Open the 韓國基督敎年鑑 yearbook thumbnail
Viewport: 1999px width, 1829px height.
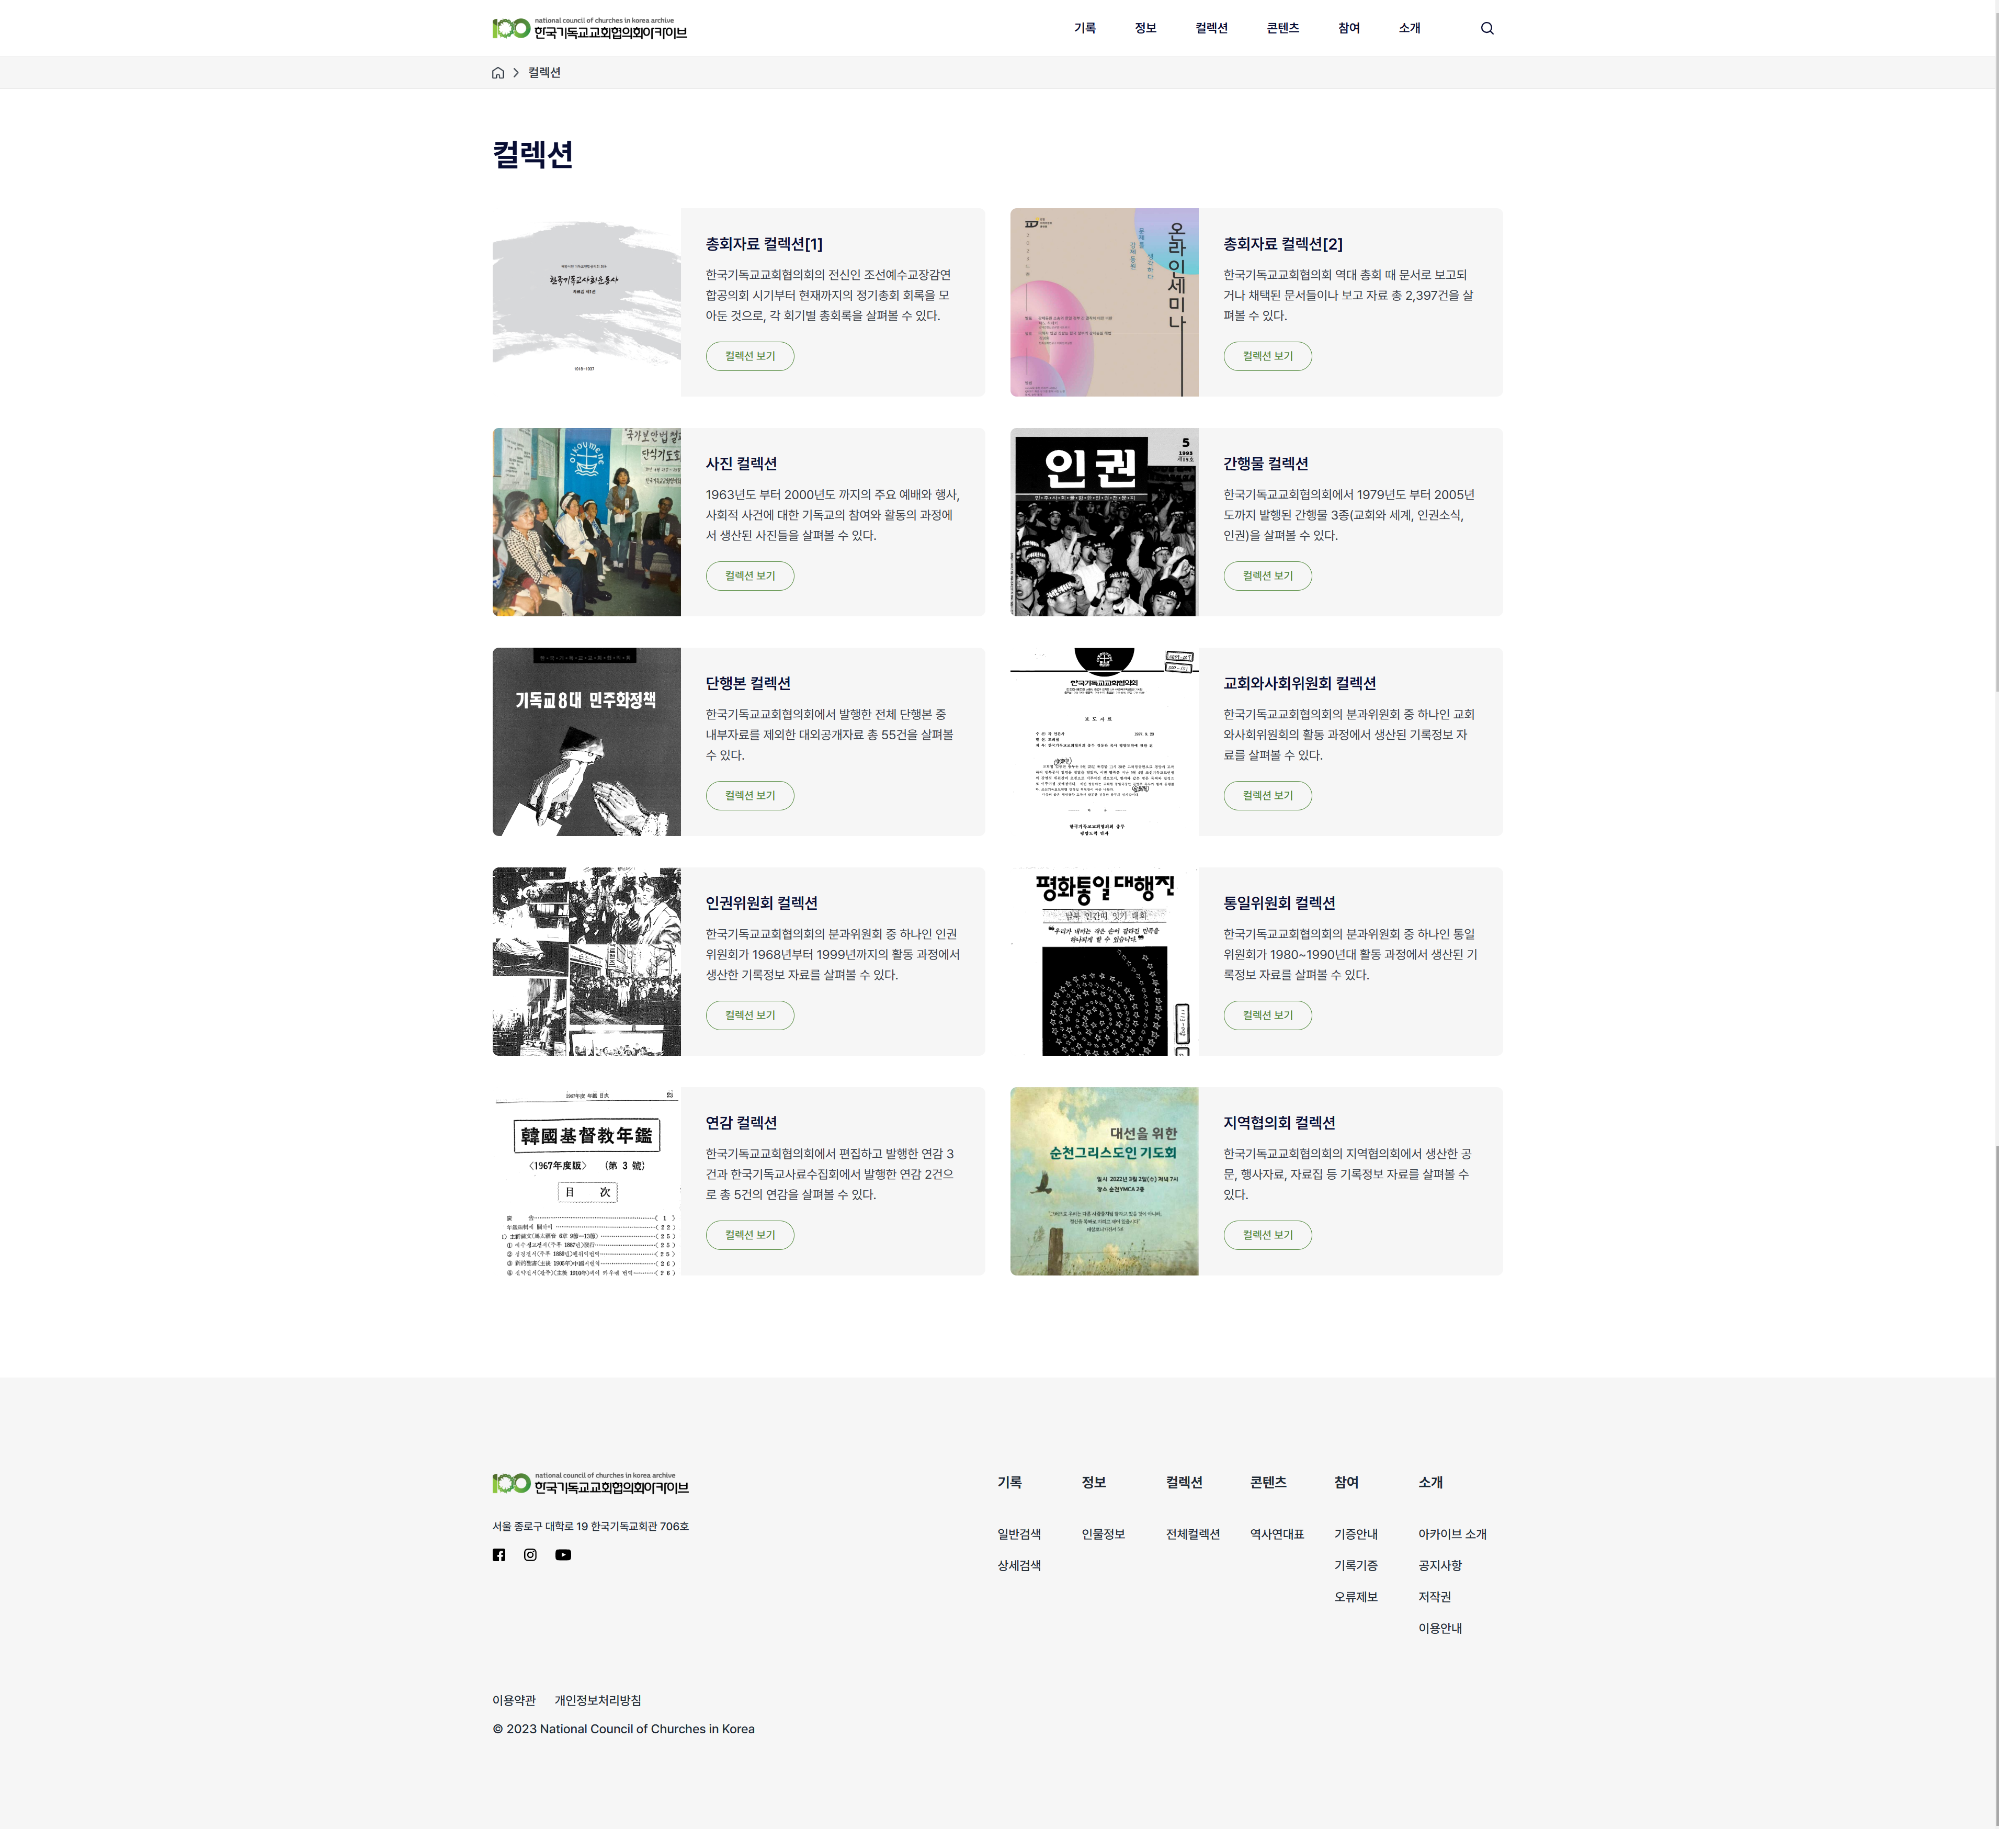(587, 1181)
